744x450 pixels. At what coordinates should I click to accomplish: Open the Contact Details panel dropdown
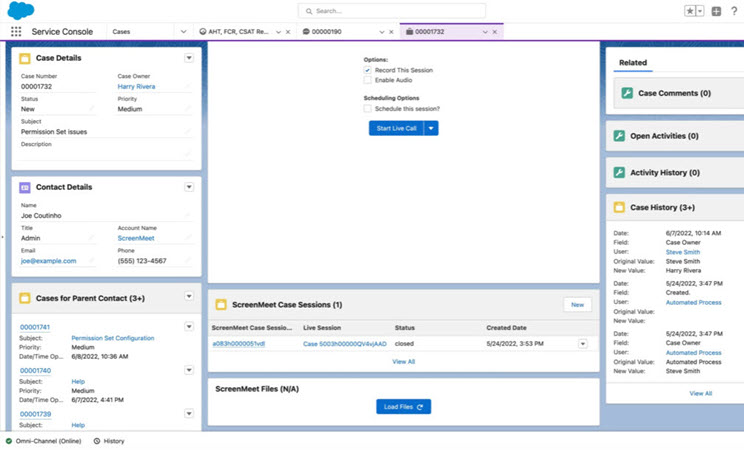(189, 187)
